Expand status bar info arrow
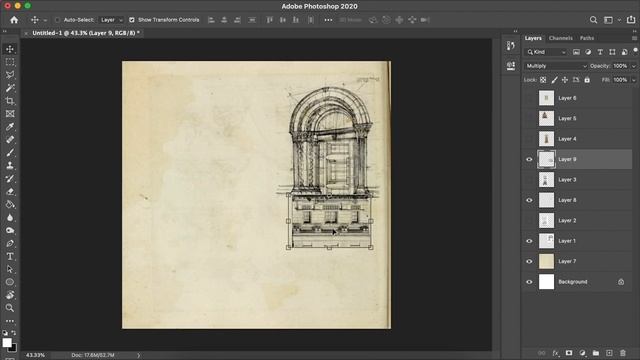Viewport: 640px width, 360px height. (139, 355)
